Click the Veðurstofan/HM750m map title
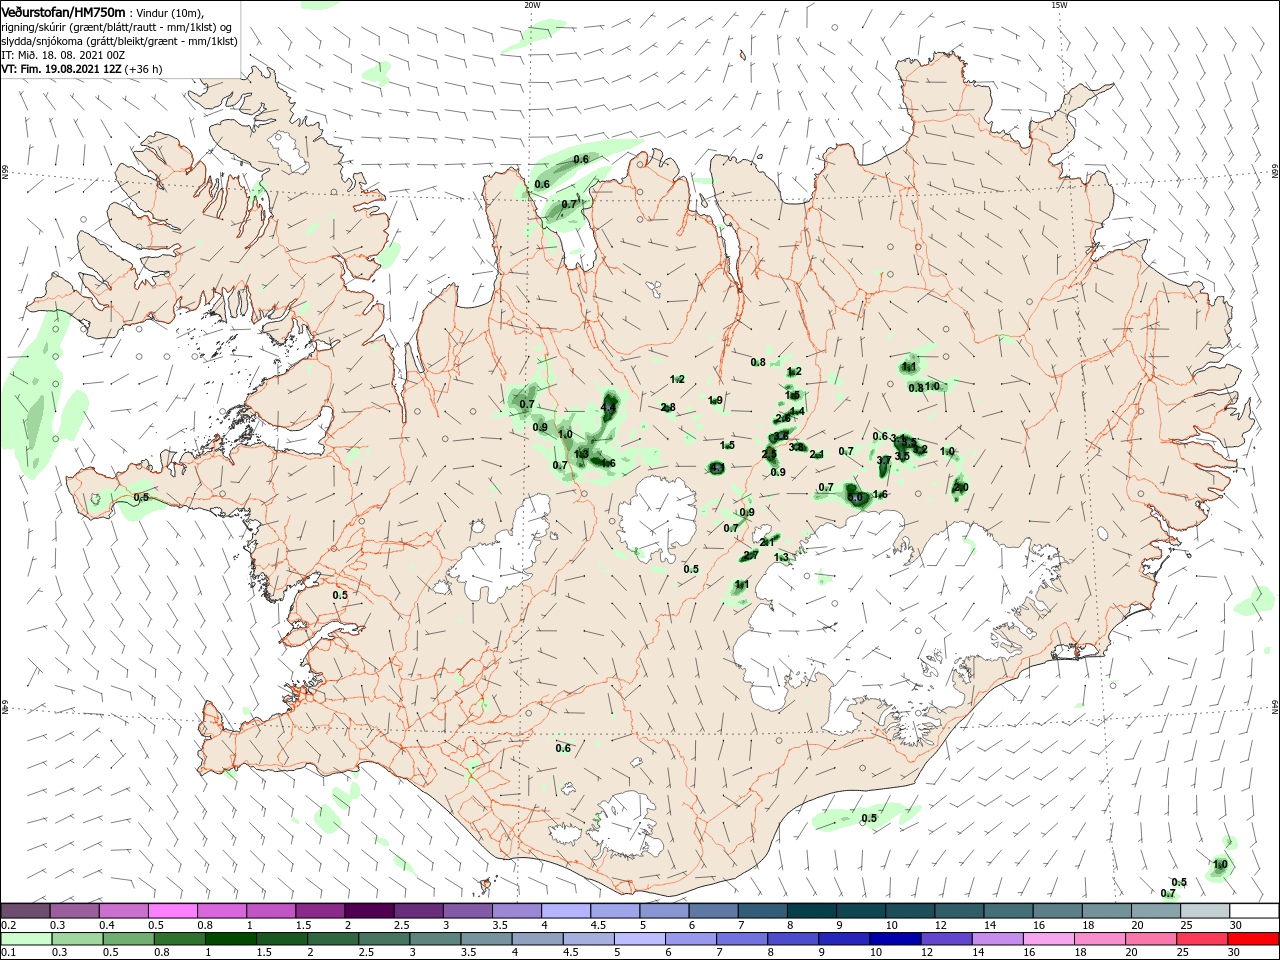This screenshot has width=1280, height=960. (x=63, y=11)
